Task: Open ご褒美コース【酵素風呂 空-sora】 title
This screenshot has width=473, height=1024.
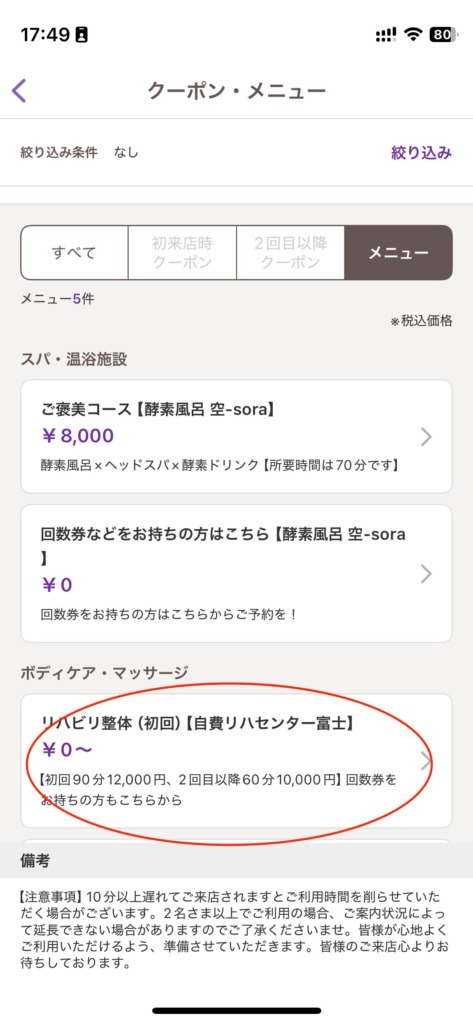Action: [x=157, y=410]
